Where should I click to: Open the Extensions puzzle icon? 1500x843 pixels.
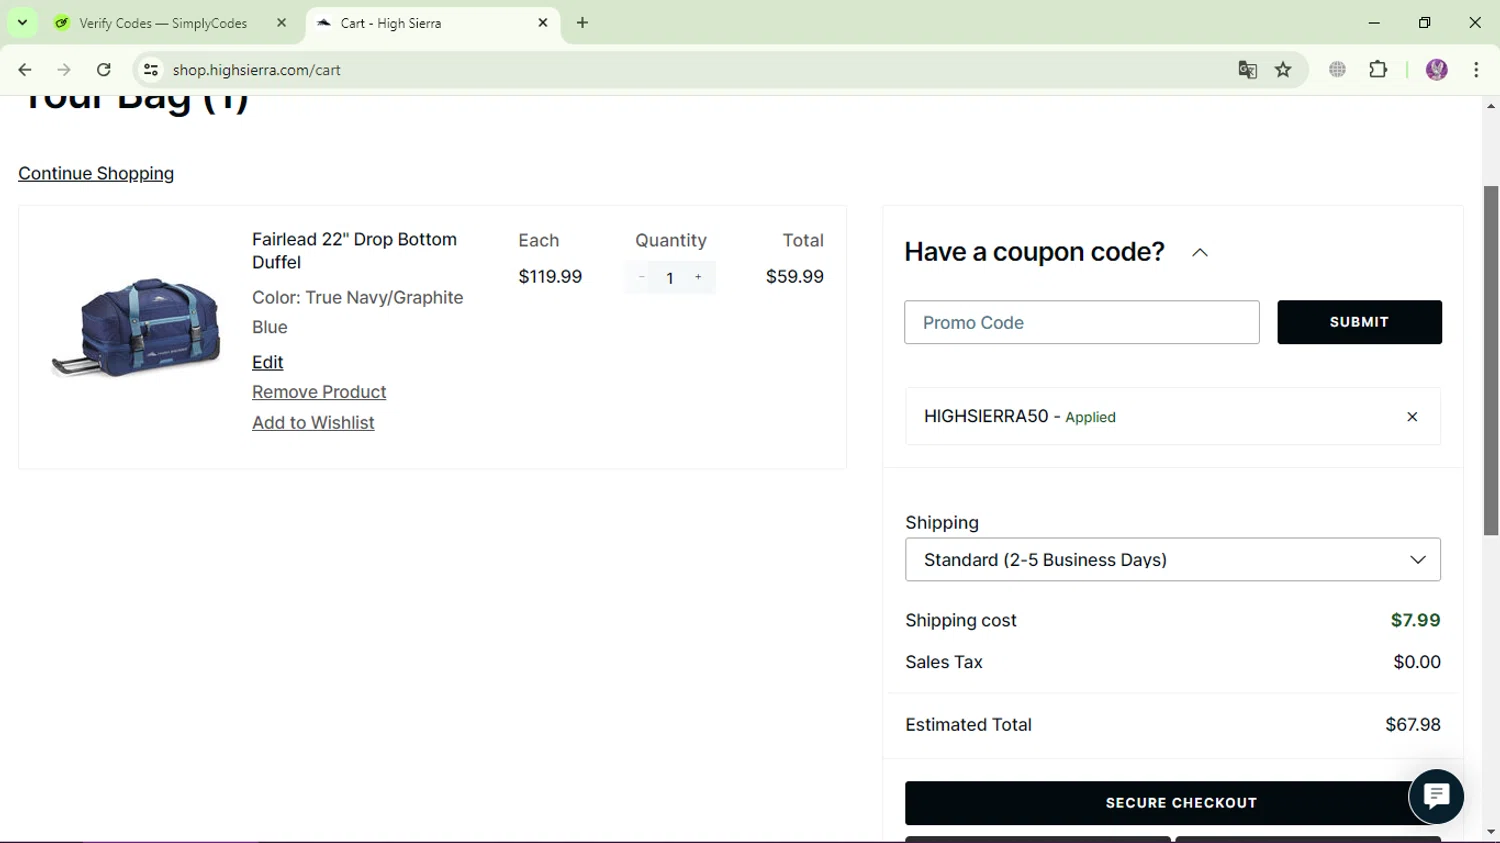coord(1378,70)
